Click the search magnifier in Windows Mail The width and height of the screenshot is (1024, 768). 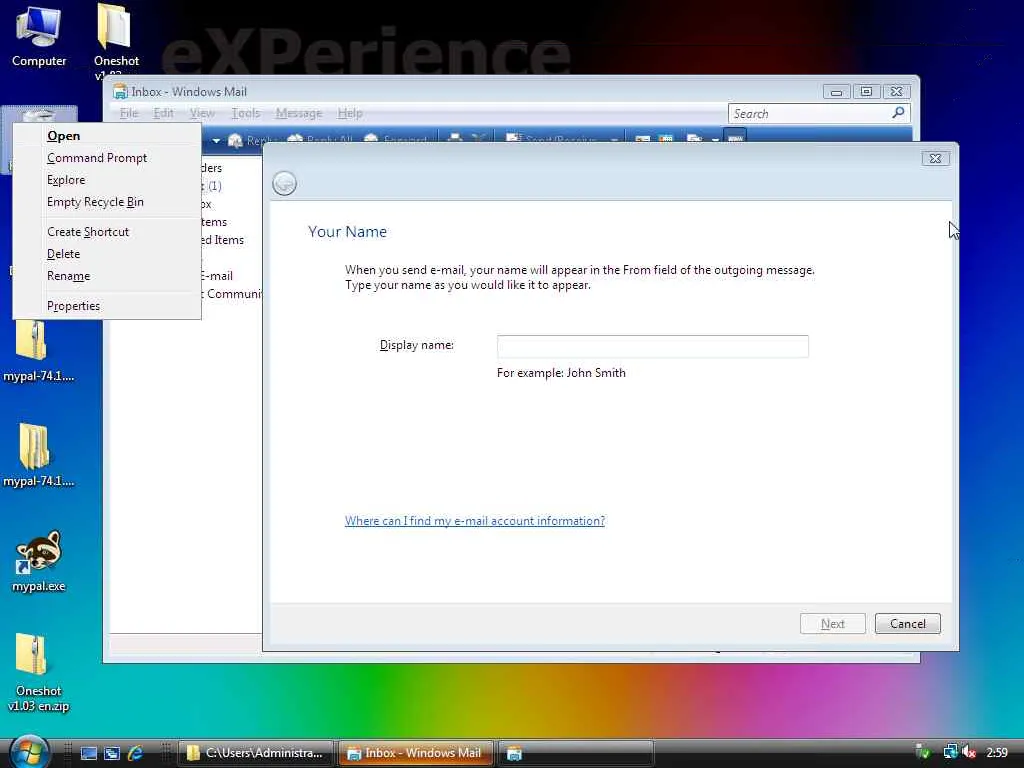tap(898, 113)
